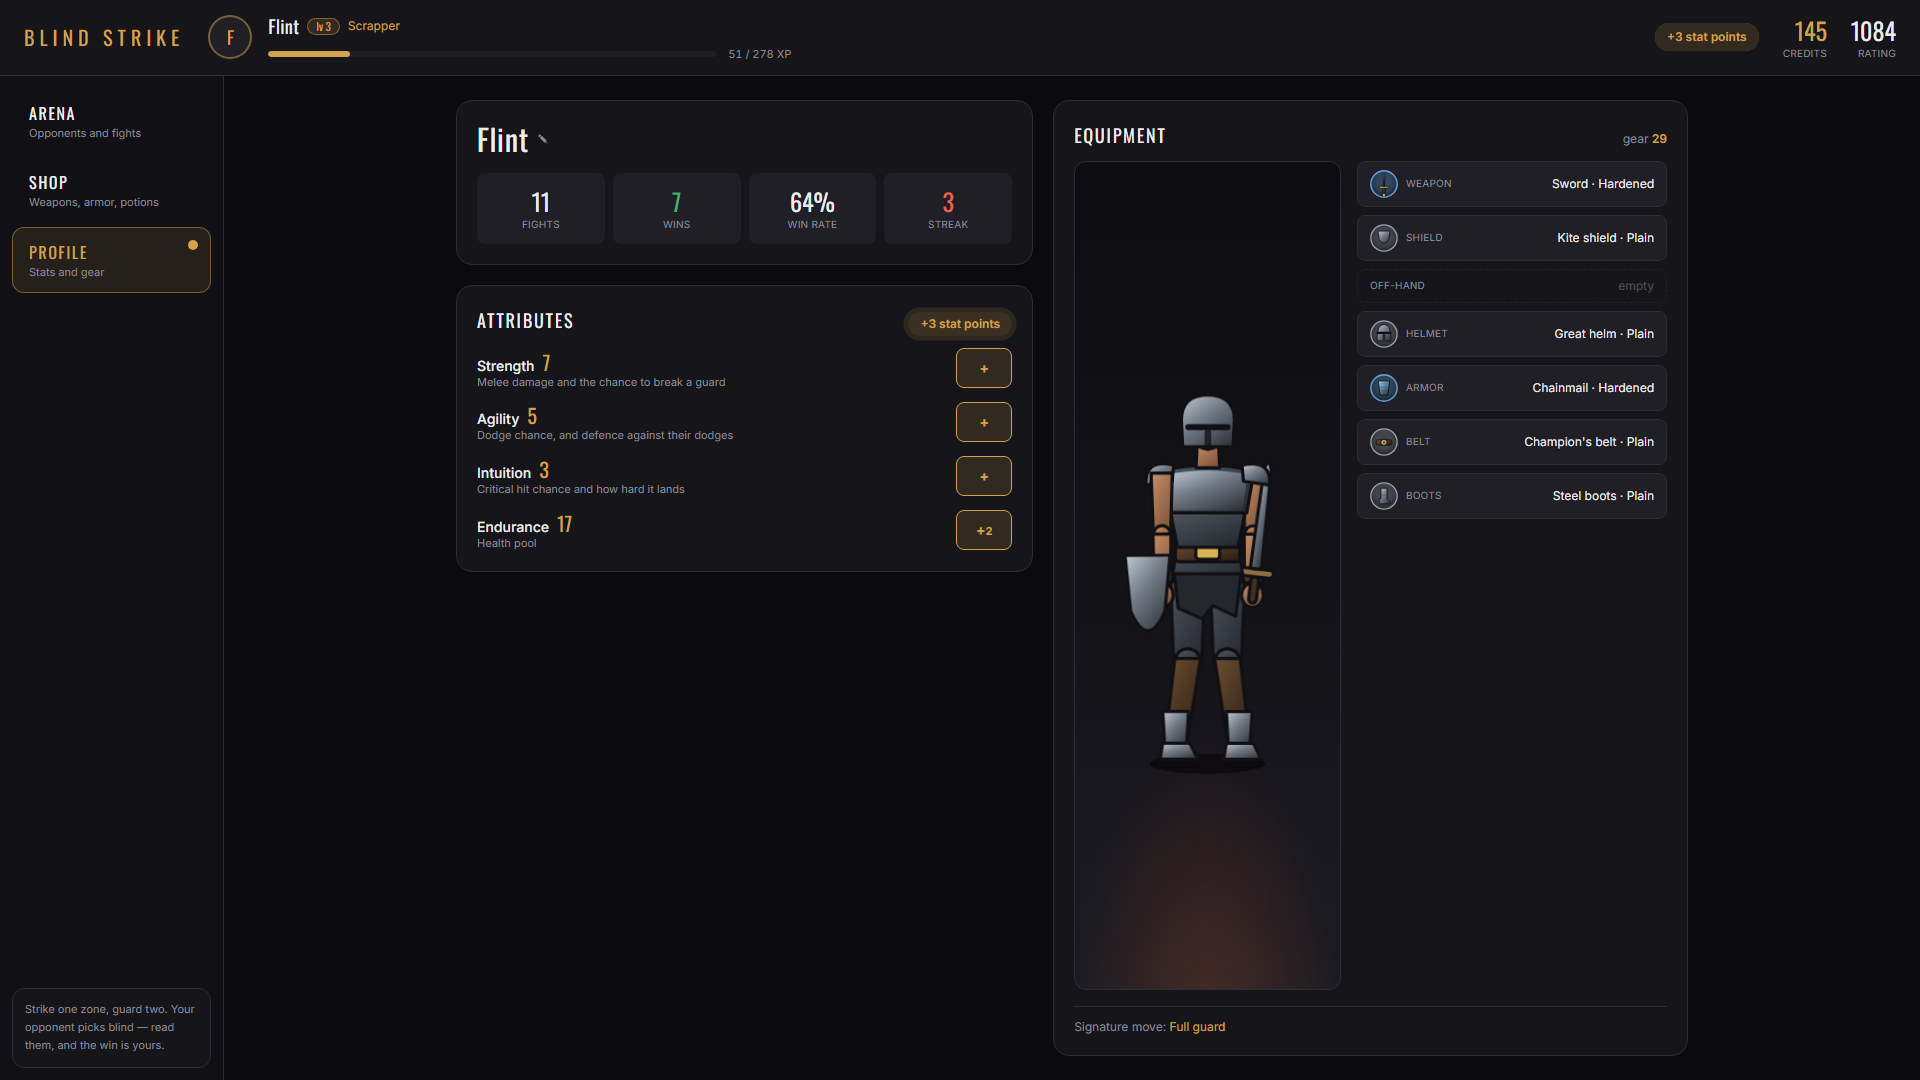The height and width of the screenshot is (1080, 1920).
Task: Click the Flint avatar circle icon
Action: tap(230, 38)
